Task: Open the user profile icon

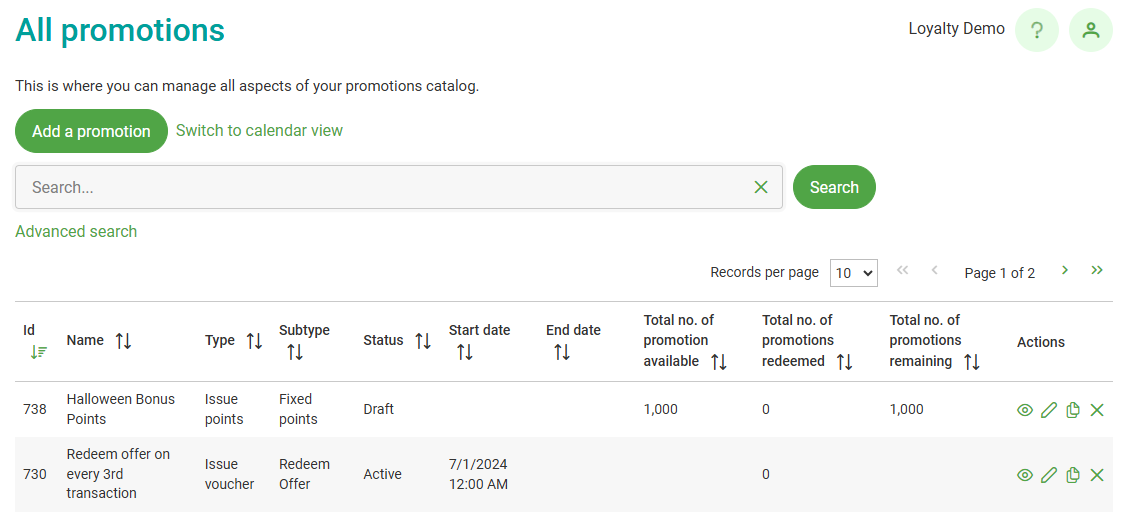Action: coord(1090,30)
